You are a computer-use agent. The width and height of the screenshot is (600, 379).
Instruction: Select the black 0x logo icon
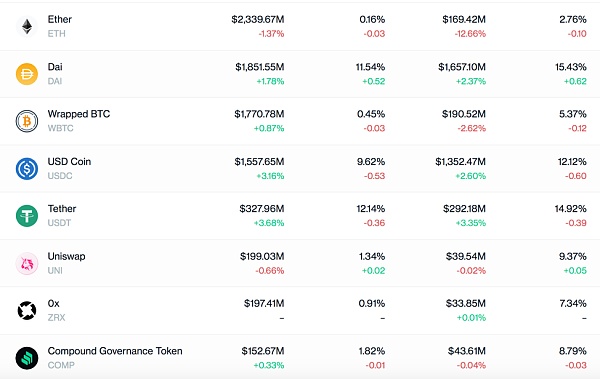[x=27, y=310]
